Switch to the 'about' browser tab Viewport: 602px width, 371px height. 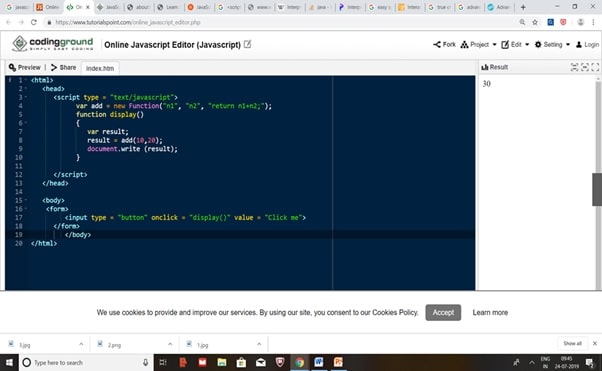pos(139,7)
